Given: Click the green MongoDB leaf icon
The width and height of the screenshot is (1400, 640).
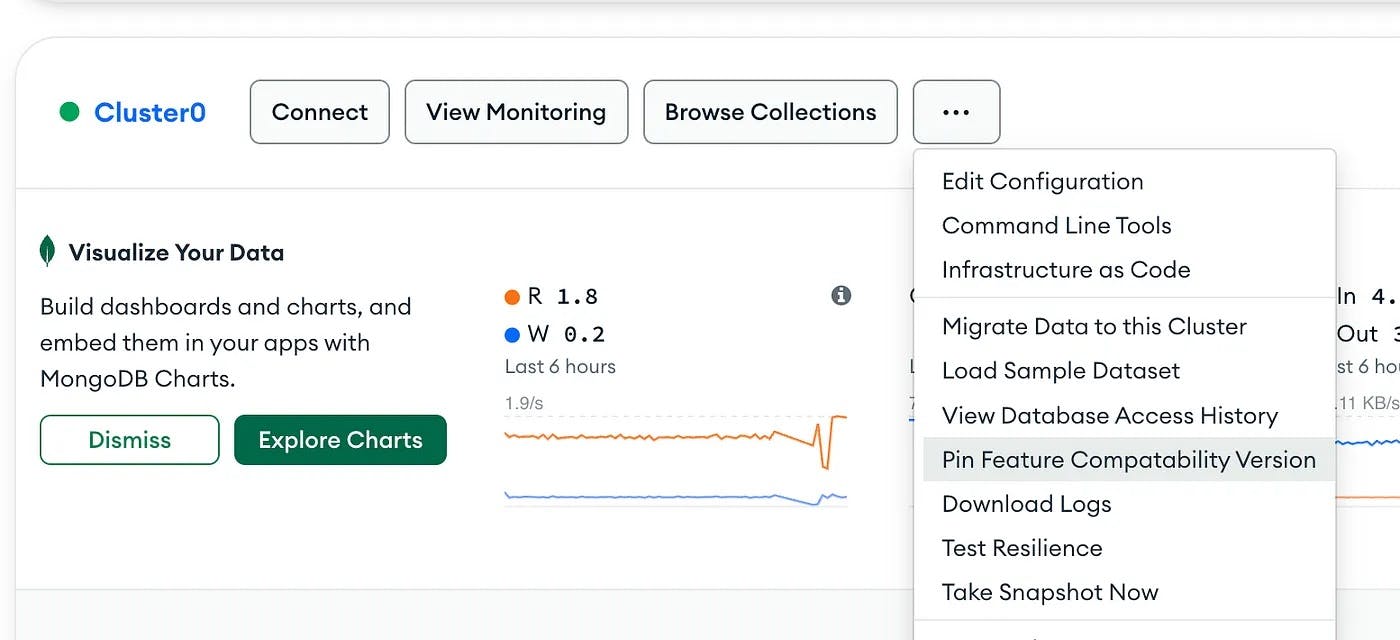Looking at the screenshot, I should 47,252.
